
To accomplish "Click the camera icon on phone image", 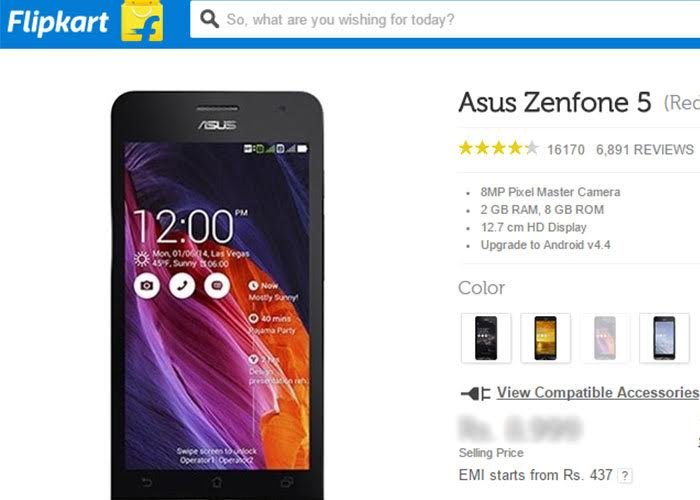I will 147,285.
